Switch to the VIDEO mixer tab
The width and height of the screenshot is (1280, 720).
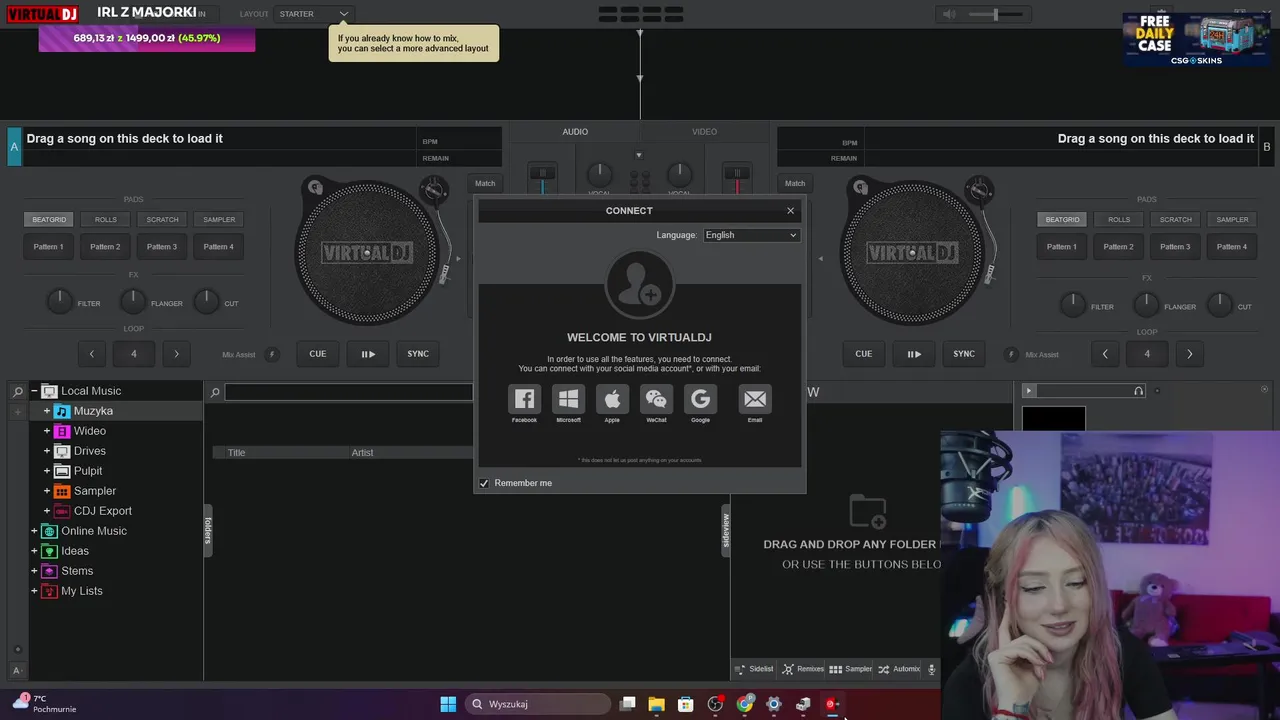704,132
